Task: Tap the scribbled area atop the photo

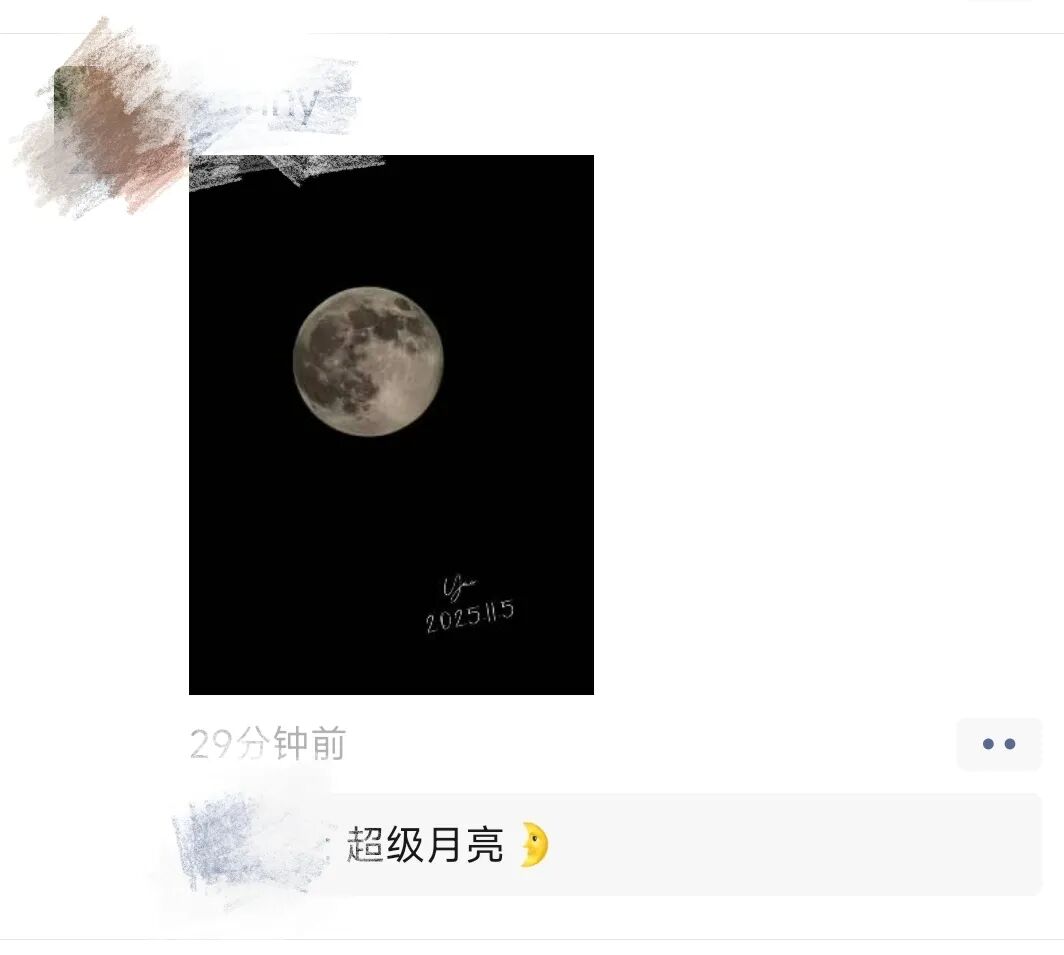Action: 285,170
